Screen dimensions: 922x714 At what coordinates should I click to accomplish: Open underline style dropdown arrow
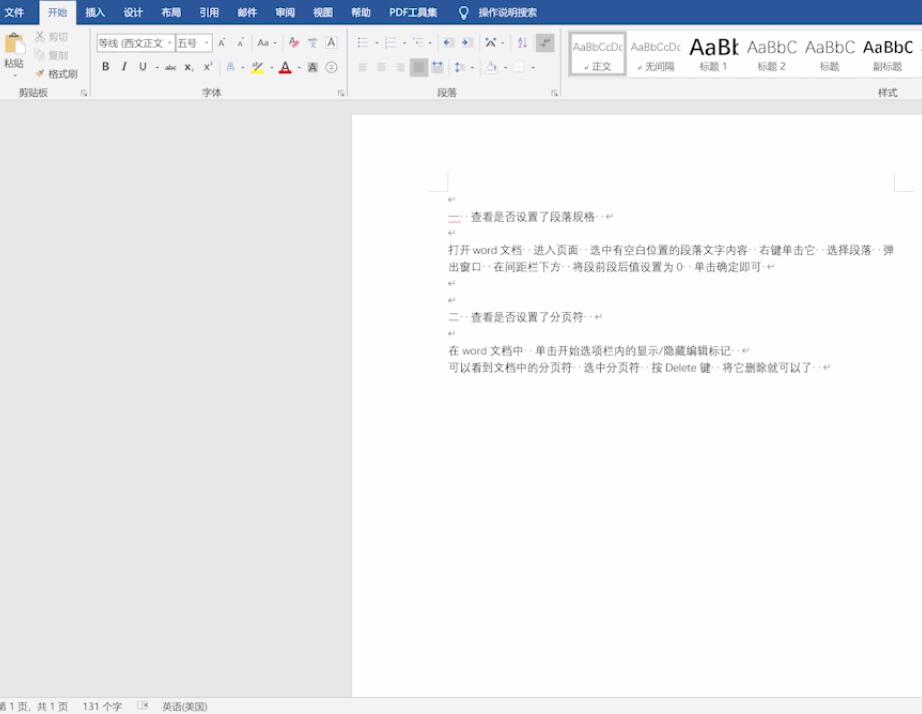(157, 68)
